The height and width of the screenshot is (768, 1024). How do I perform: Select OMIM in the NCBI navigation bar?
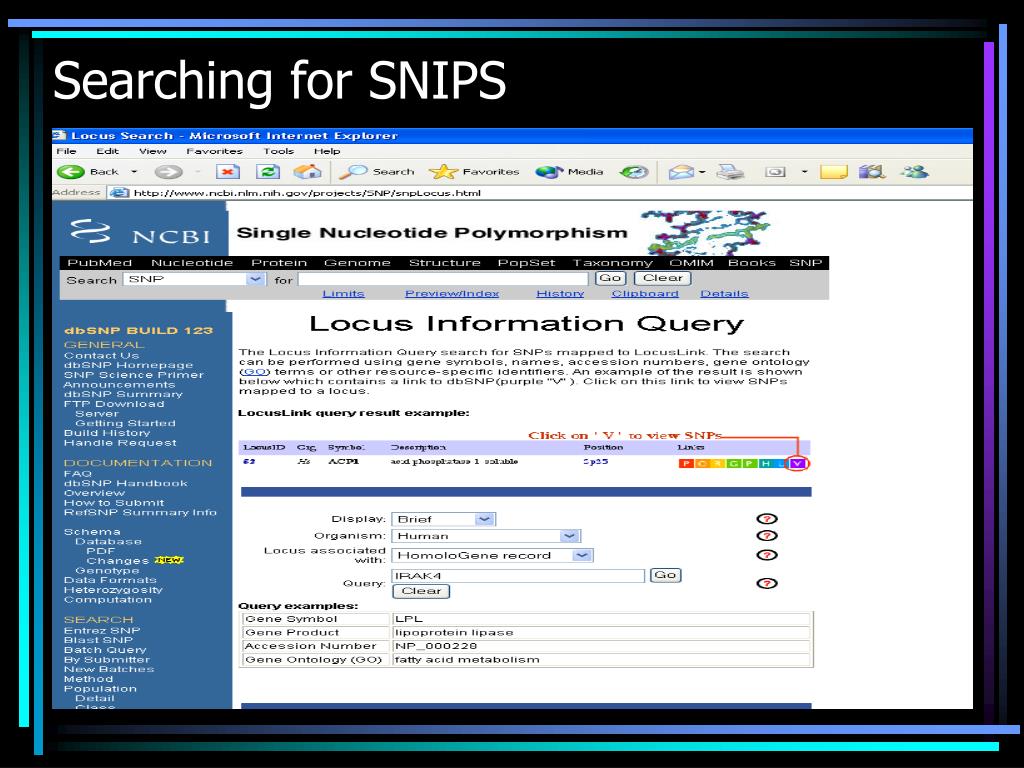691,263
